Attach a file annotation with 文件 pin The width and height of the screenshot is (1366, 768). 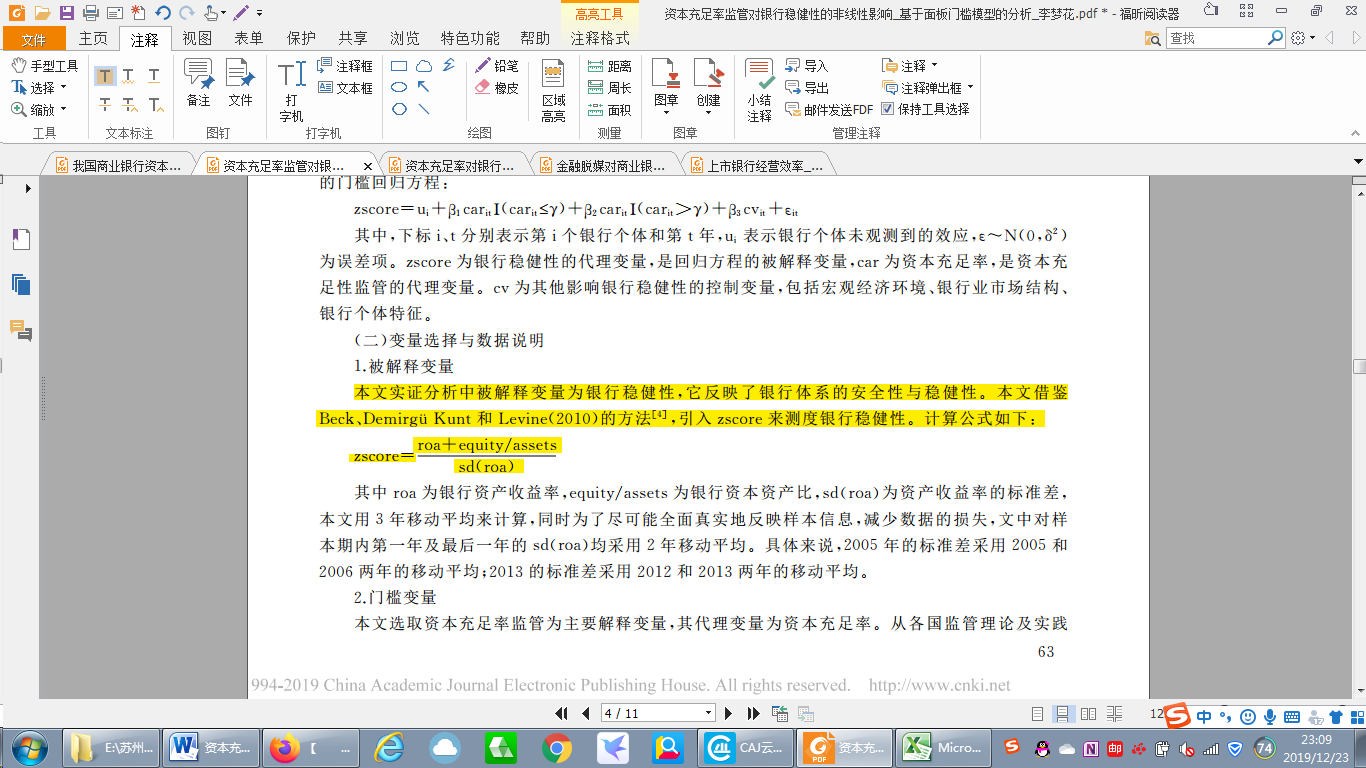click(x=240, y=84)
